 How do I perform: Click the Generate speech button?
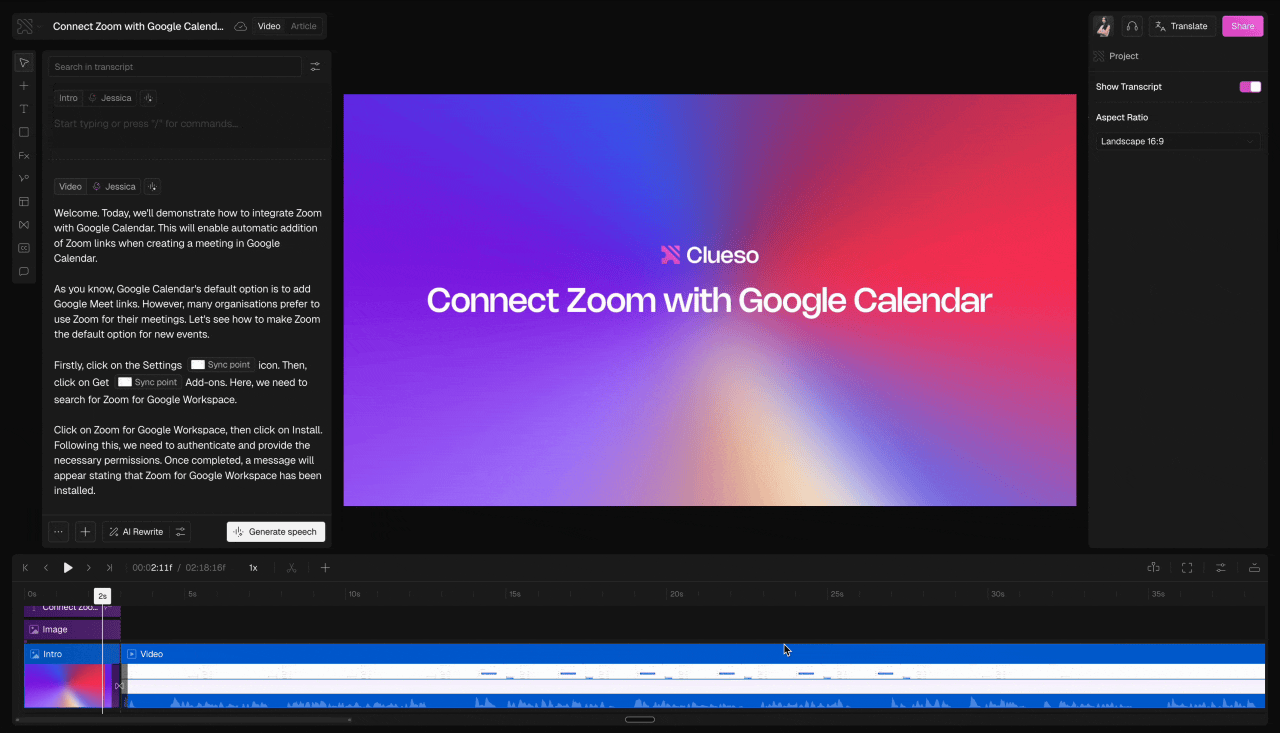[275, 532]
